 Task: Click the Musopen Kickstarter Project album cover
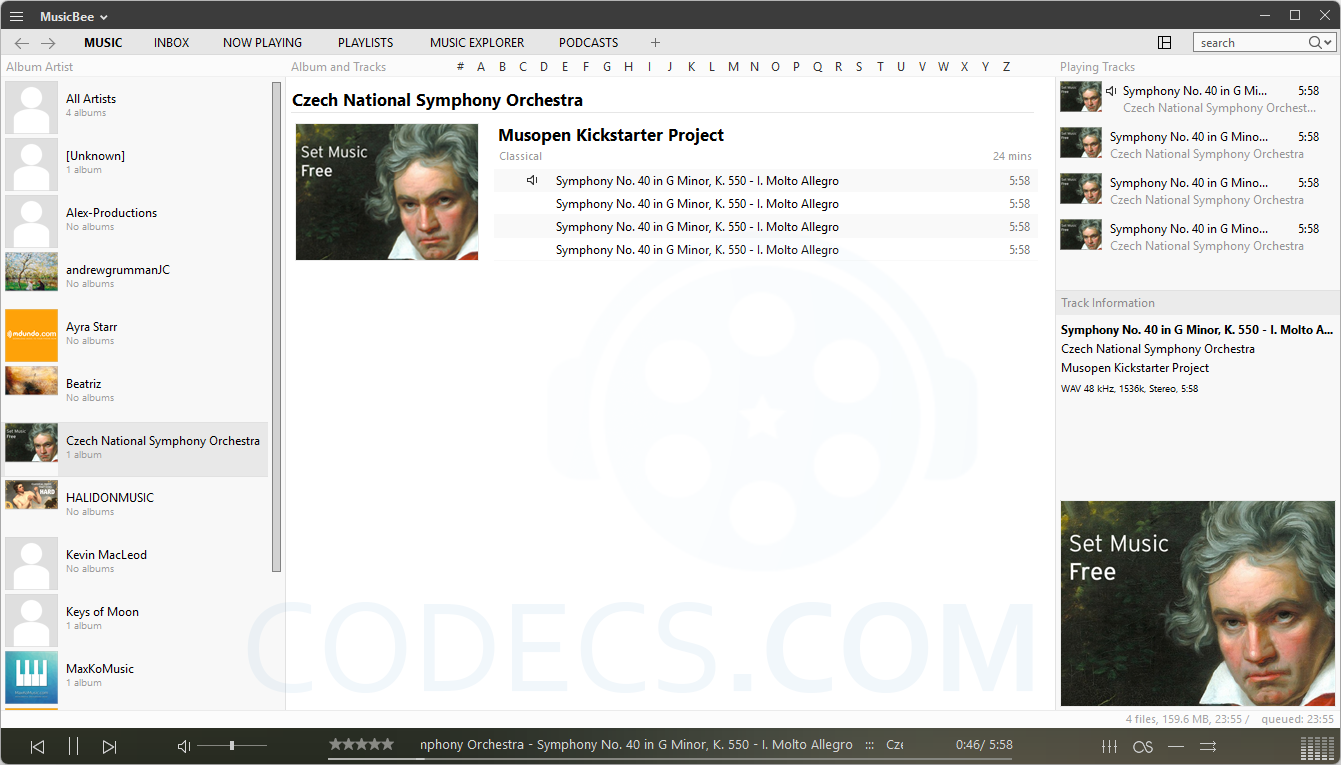coord(387,192)
